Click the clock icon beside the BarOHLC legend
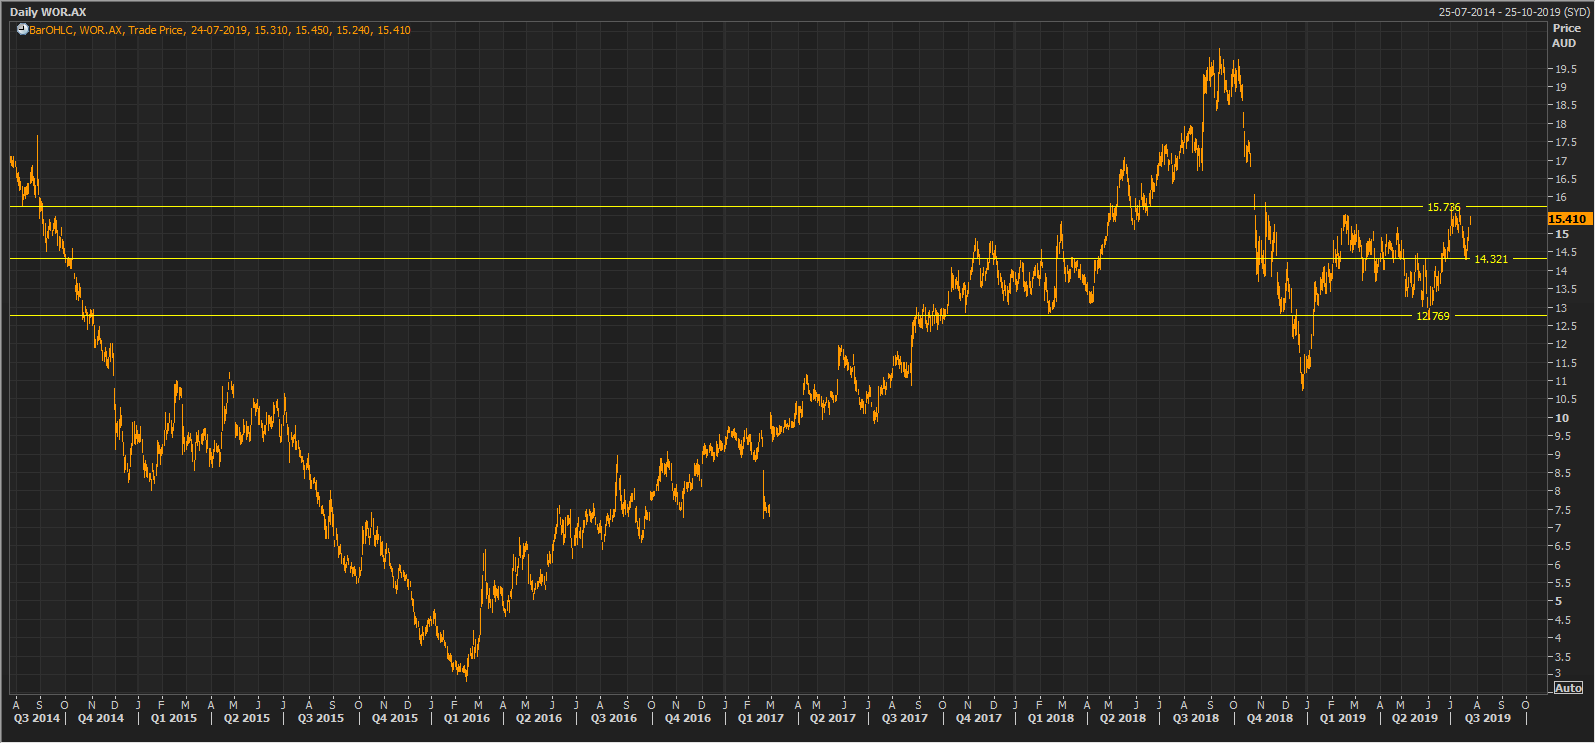Image resolution: width=1596 pixels, height=744 pixels. [22, 30]
